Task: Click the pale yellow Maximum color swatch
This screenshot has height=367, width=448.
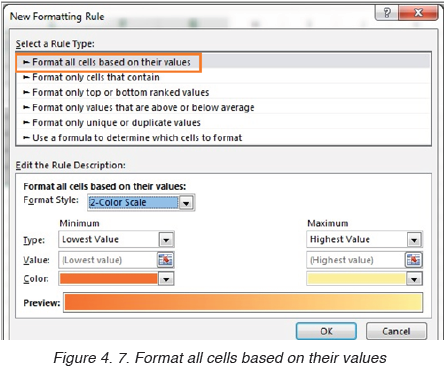Action: [x=356, y=279]
